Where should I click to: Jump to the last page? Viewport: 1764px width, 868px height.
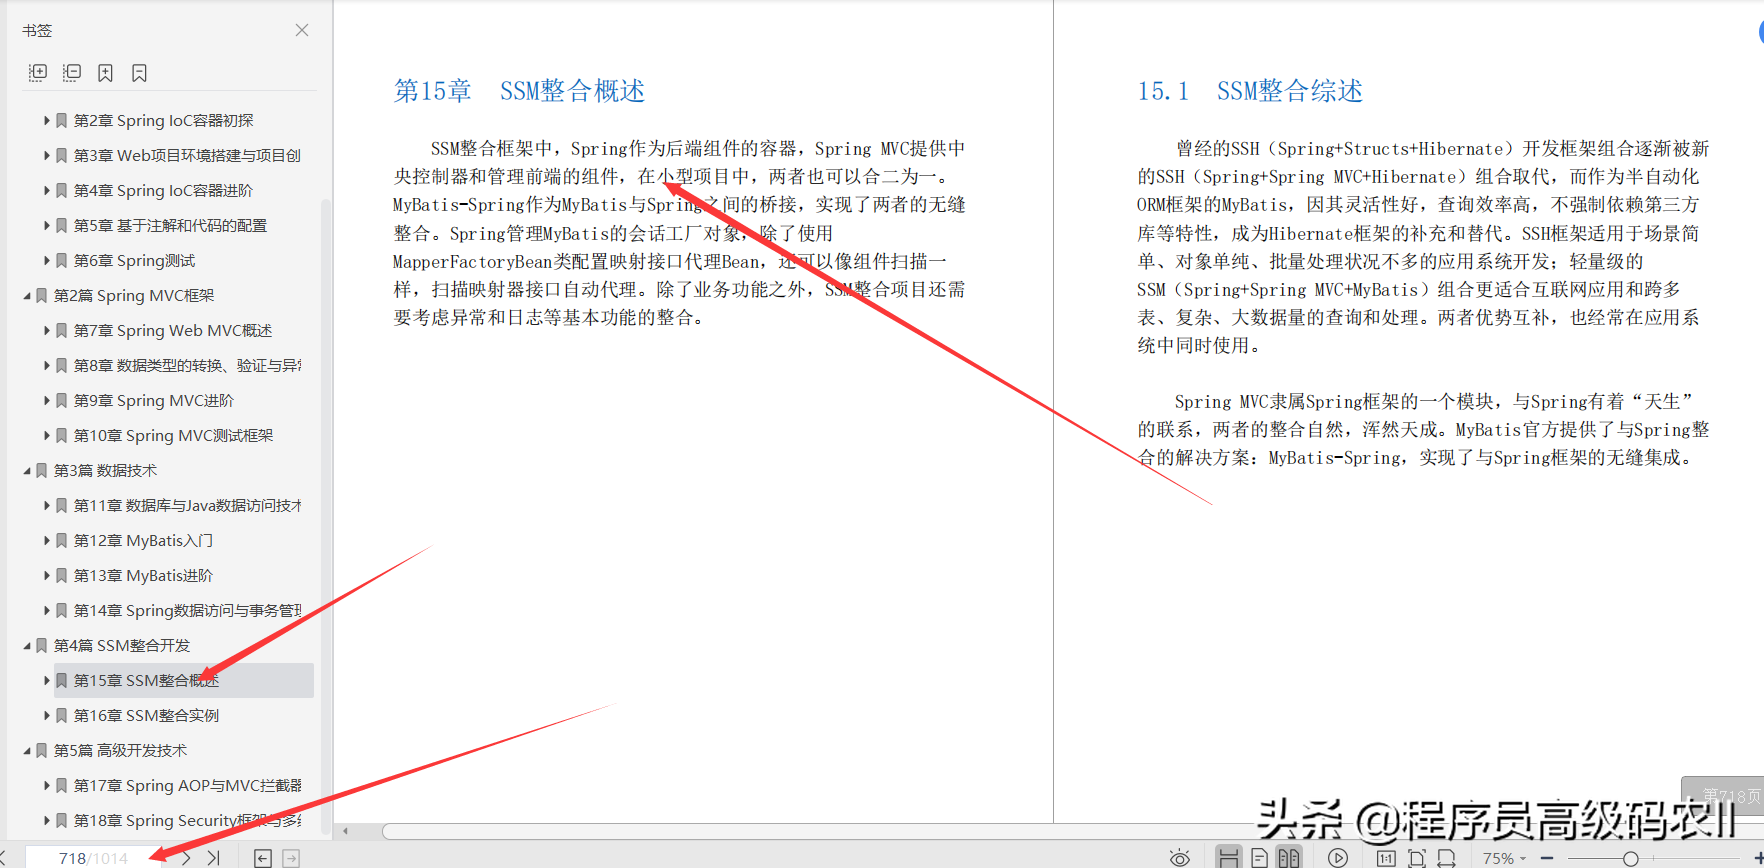click(x=213, y=857)
